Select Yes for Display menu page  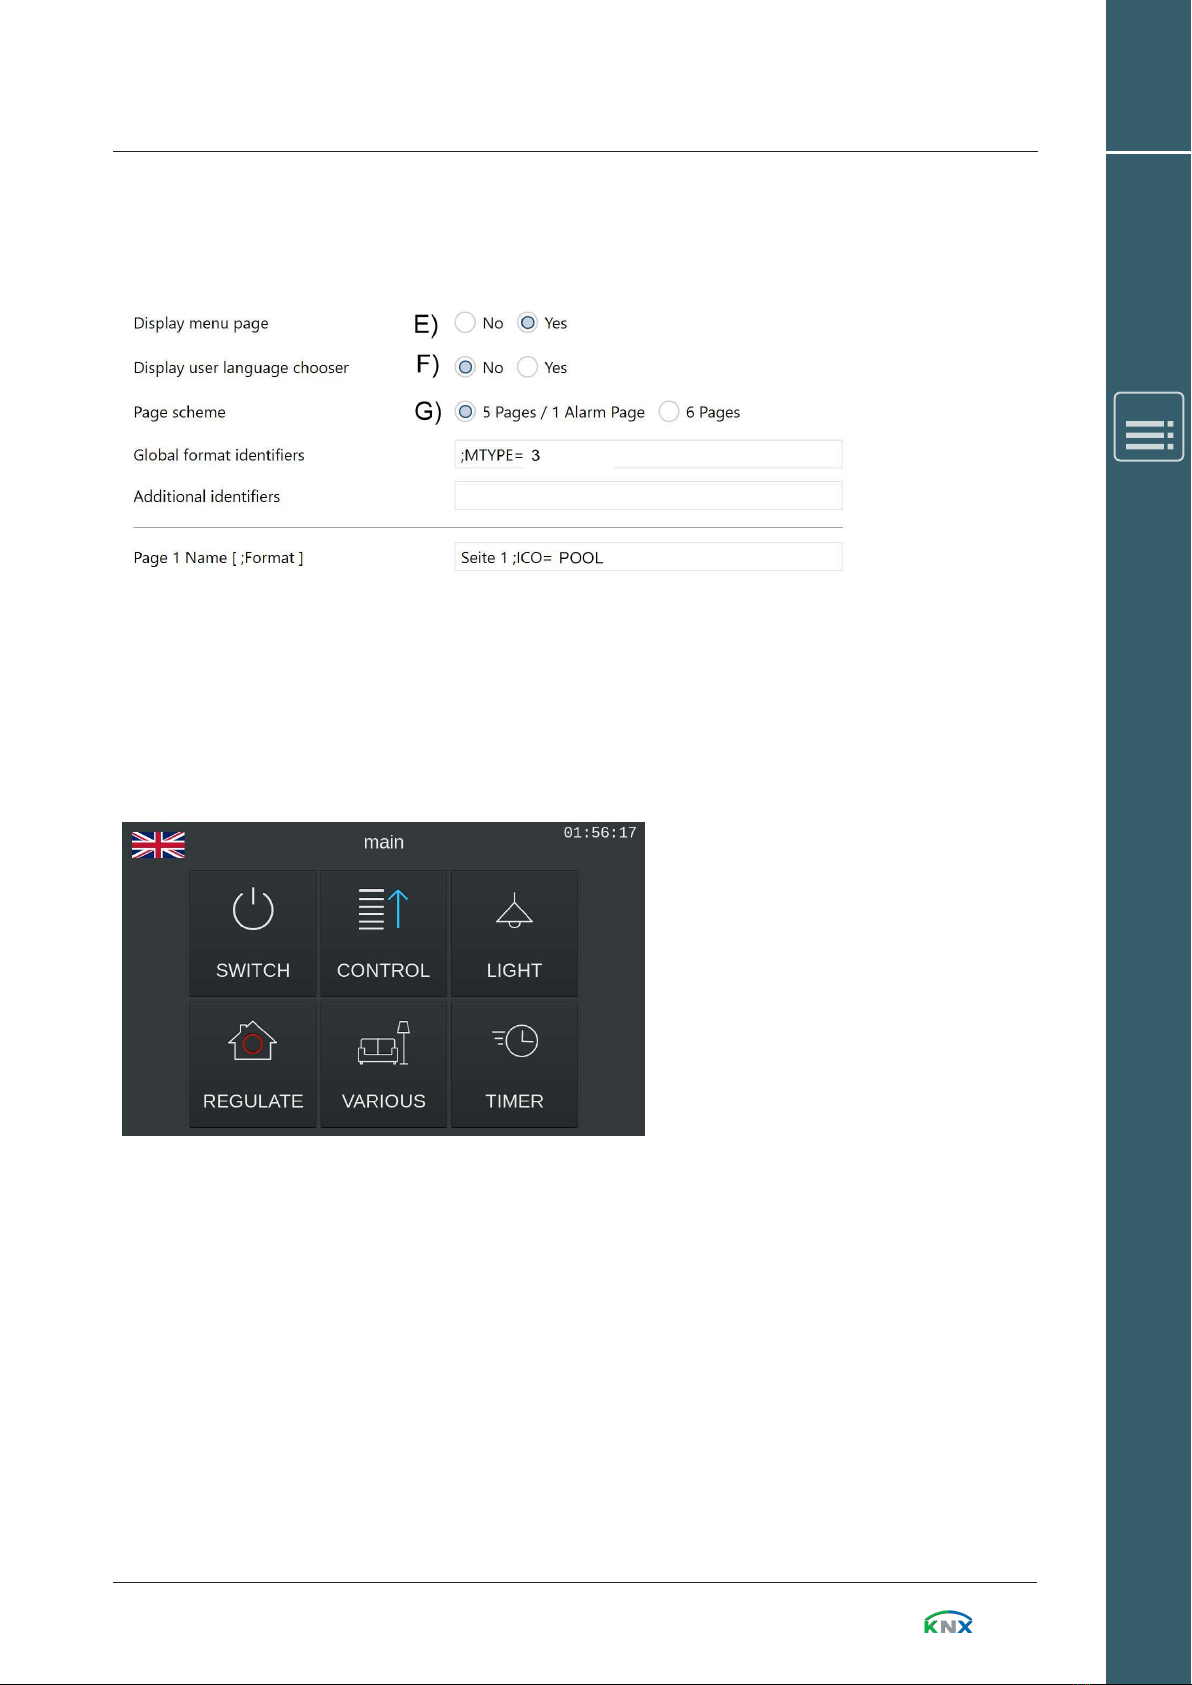tap(528, 323)
